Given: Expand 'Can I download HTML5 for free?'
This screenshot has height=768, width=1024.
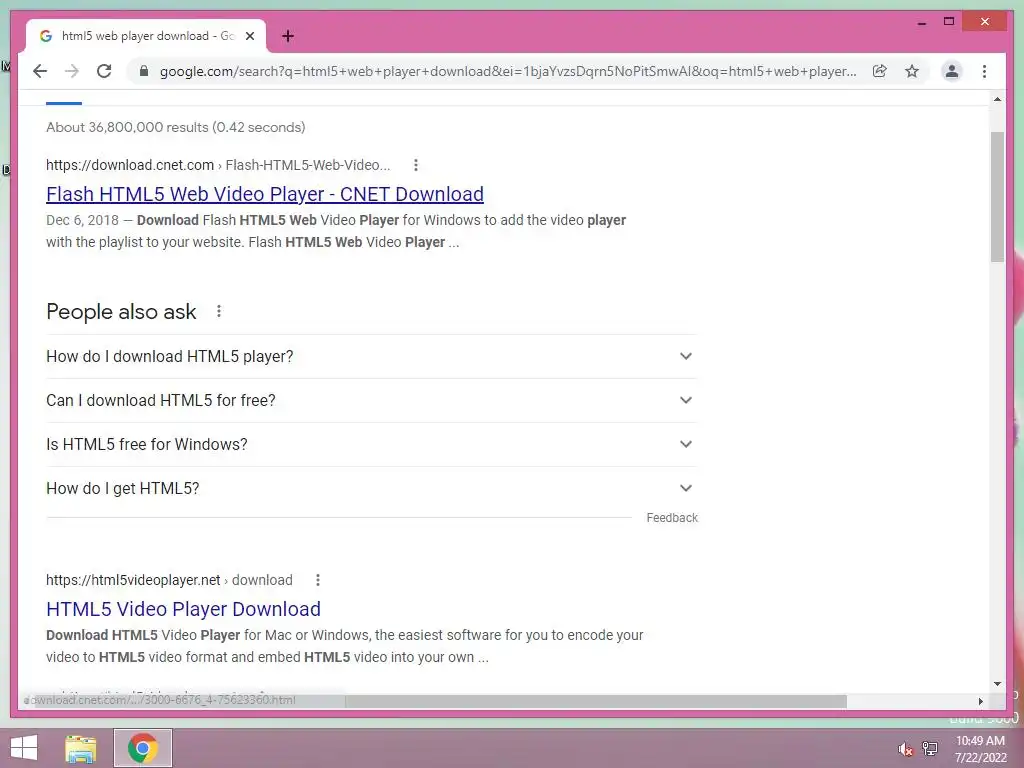Looking at the screenshot, I should tap(371, 400).
